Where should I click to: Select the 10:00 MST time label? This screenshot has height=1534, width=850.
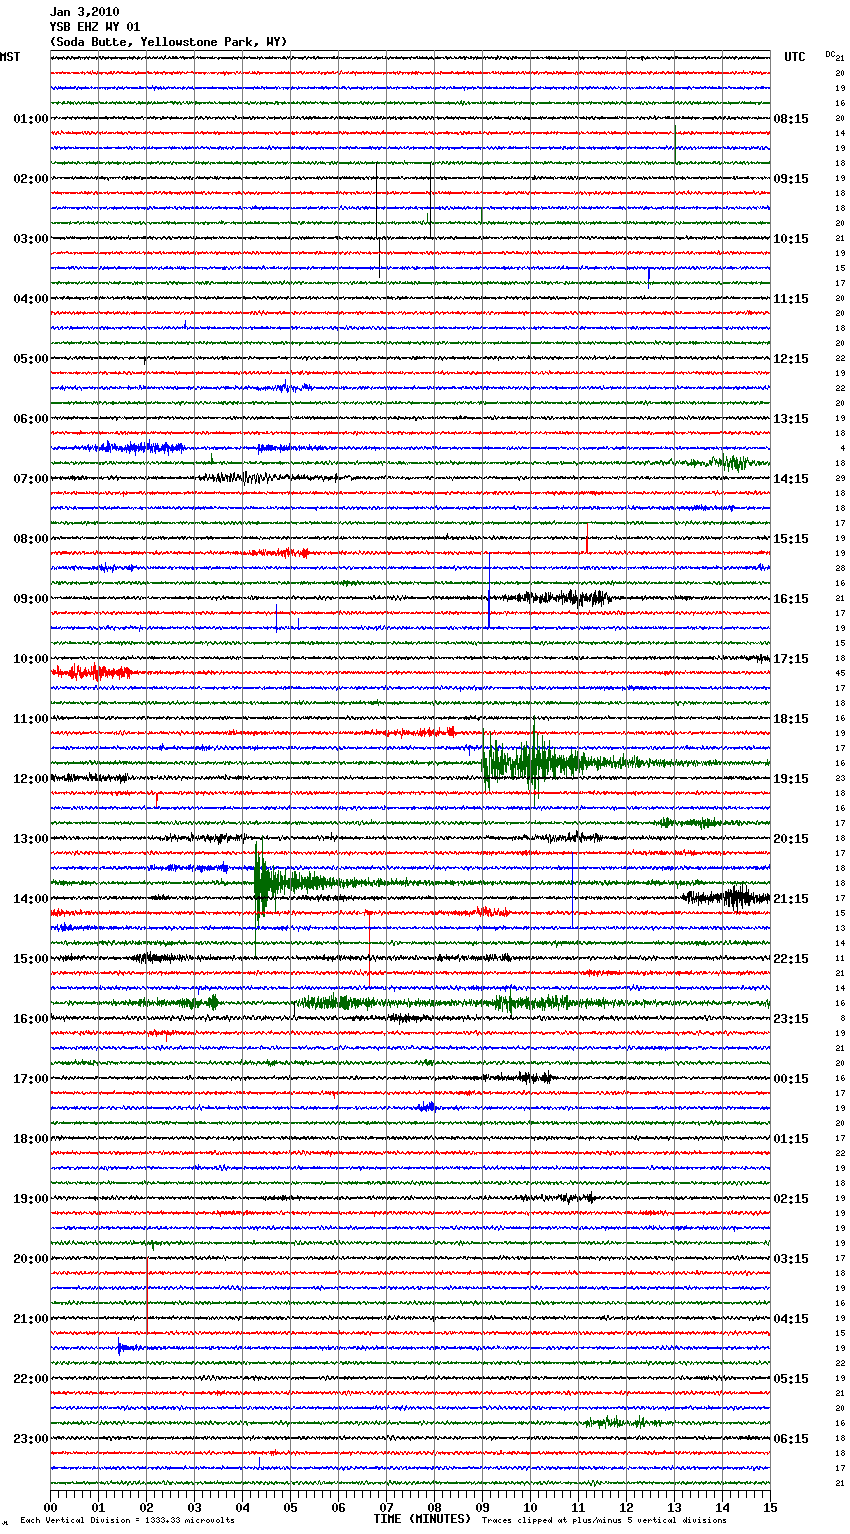[x=31, y=659]
